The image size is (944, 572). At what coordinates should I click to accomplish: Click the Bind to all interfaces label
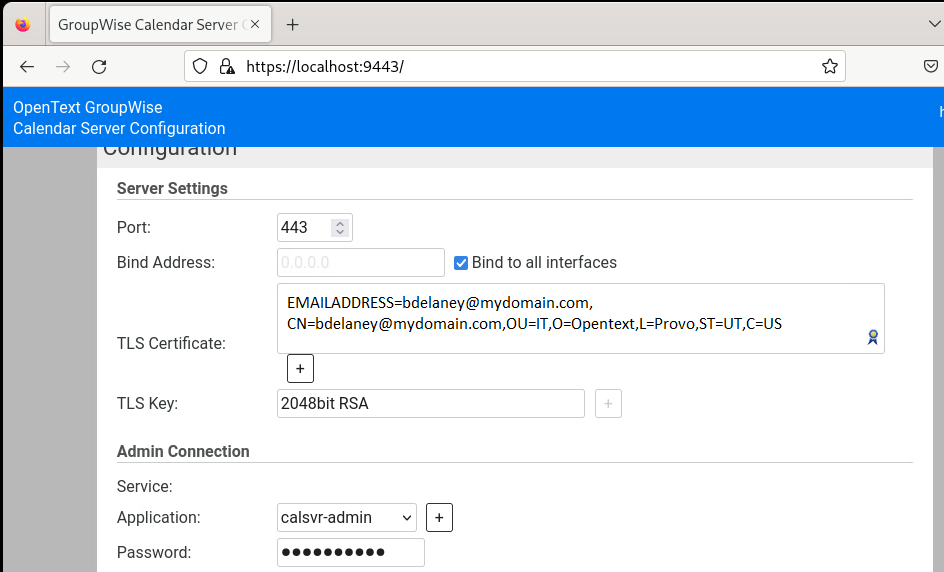(544, 263)
